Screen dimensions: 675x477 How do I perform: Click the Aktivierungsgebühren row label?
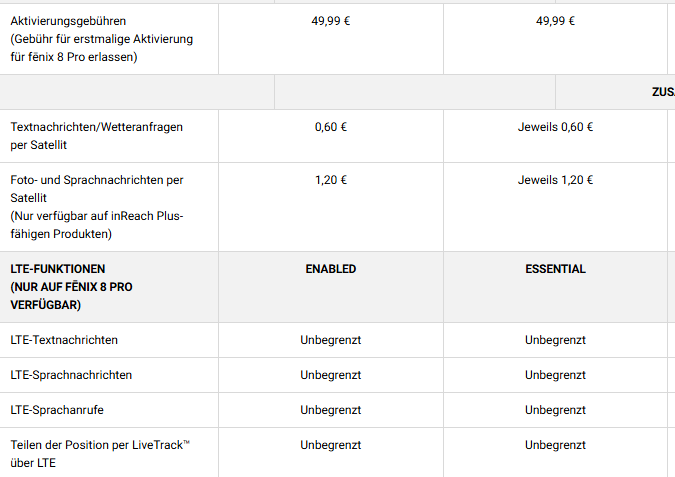click(68, 20)
